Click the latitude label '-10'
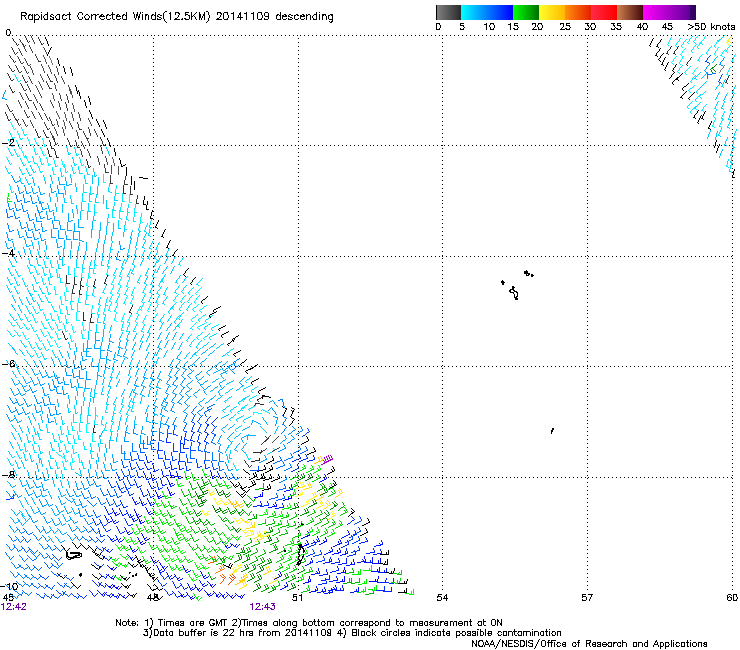Image resolution: width=740 pixels, height=650 pixels. [x=9, y=586]
